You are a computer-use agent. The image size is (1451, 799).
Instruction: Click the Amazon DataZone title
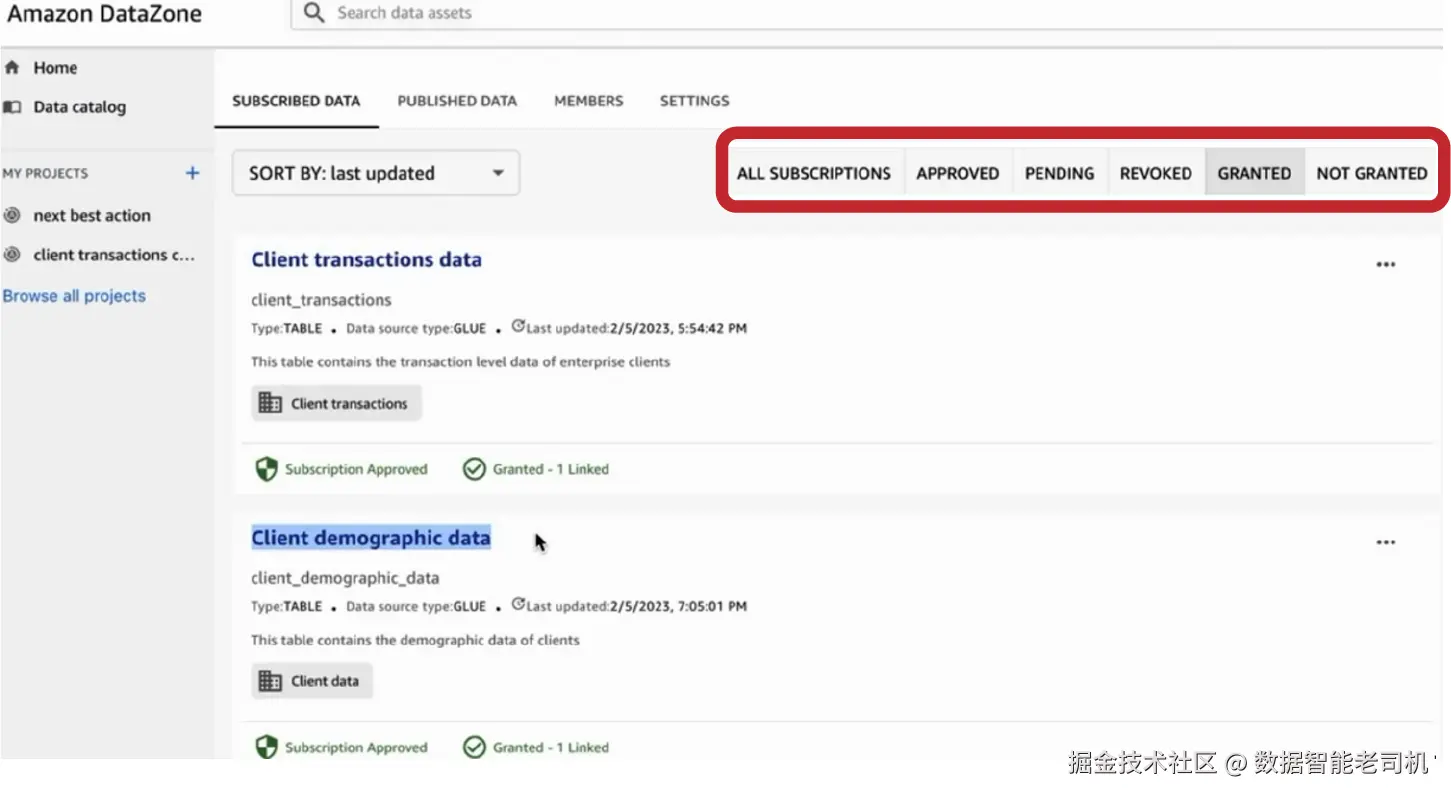coord(104,14)
